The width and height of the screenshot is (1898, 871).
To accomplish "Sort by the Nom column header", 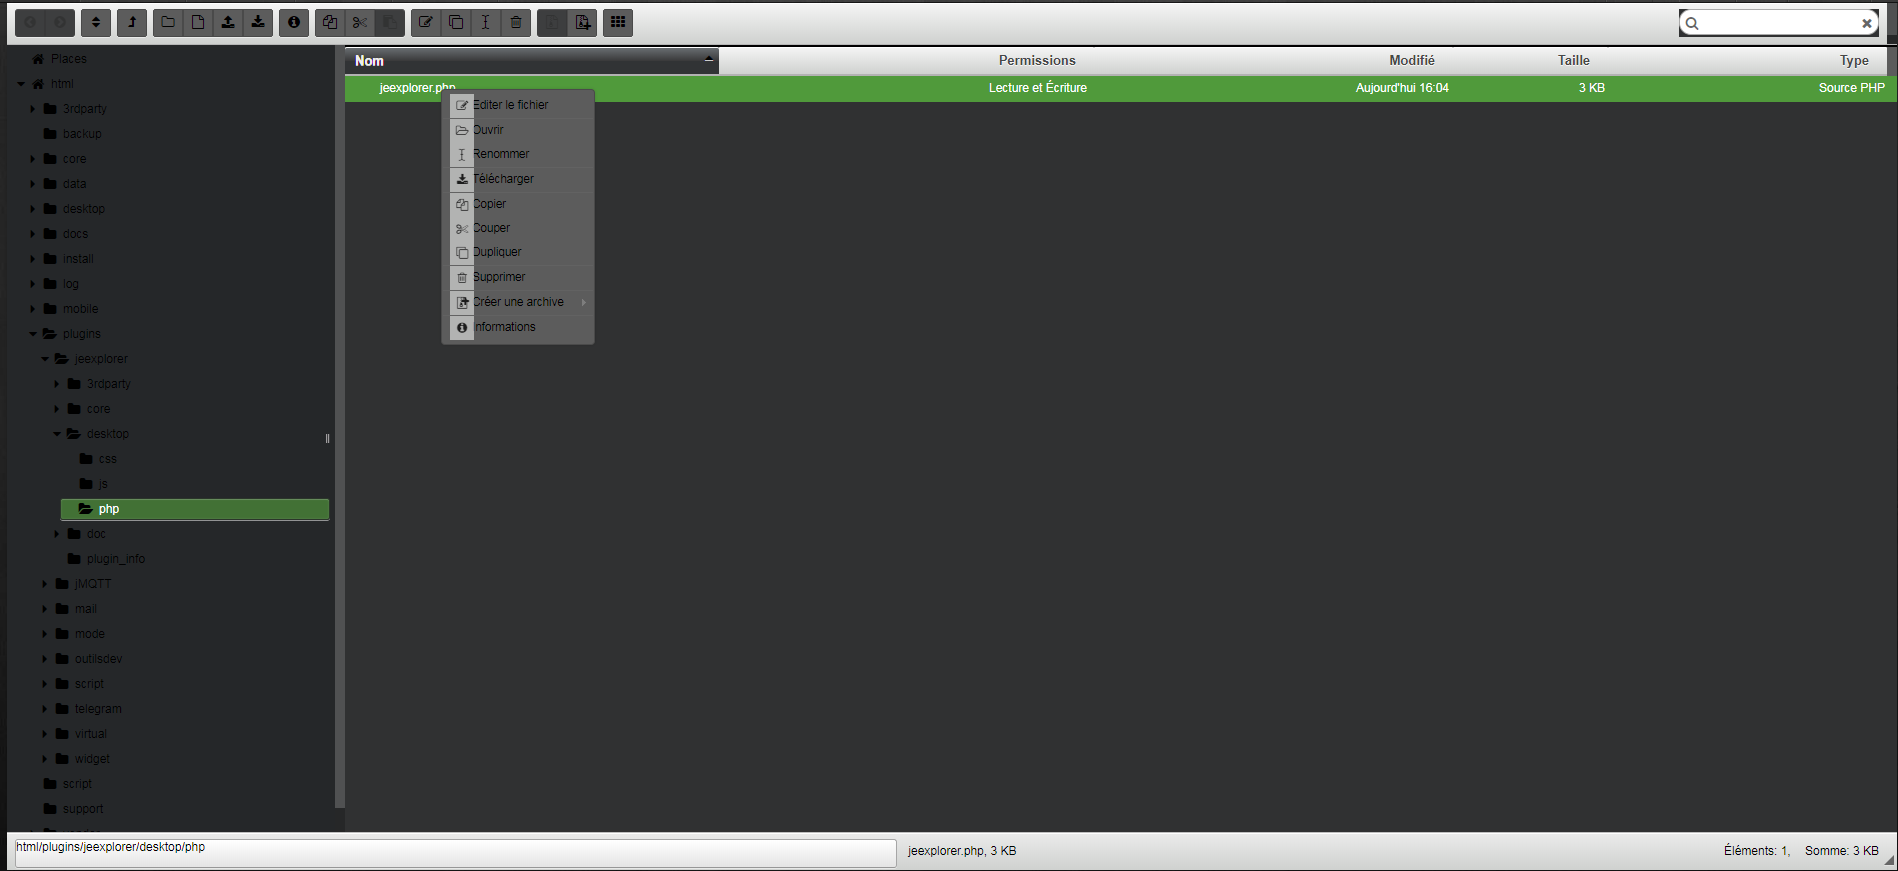I will click(532, 61).
